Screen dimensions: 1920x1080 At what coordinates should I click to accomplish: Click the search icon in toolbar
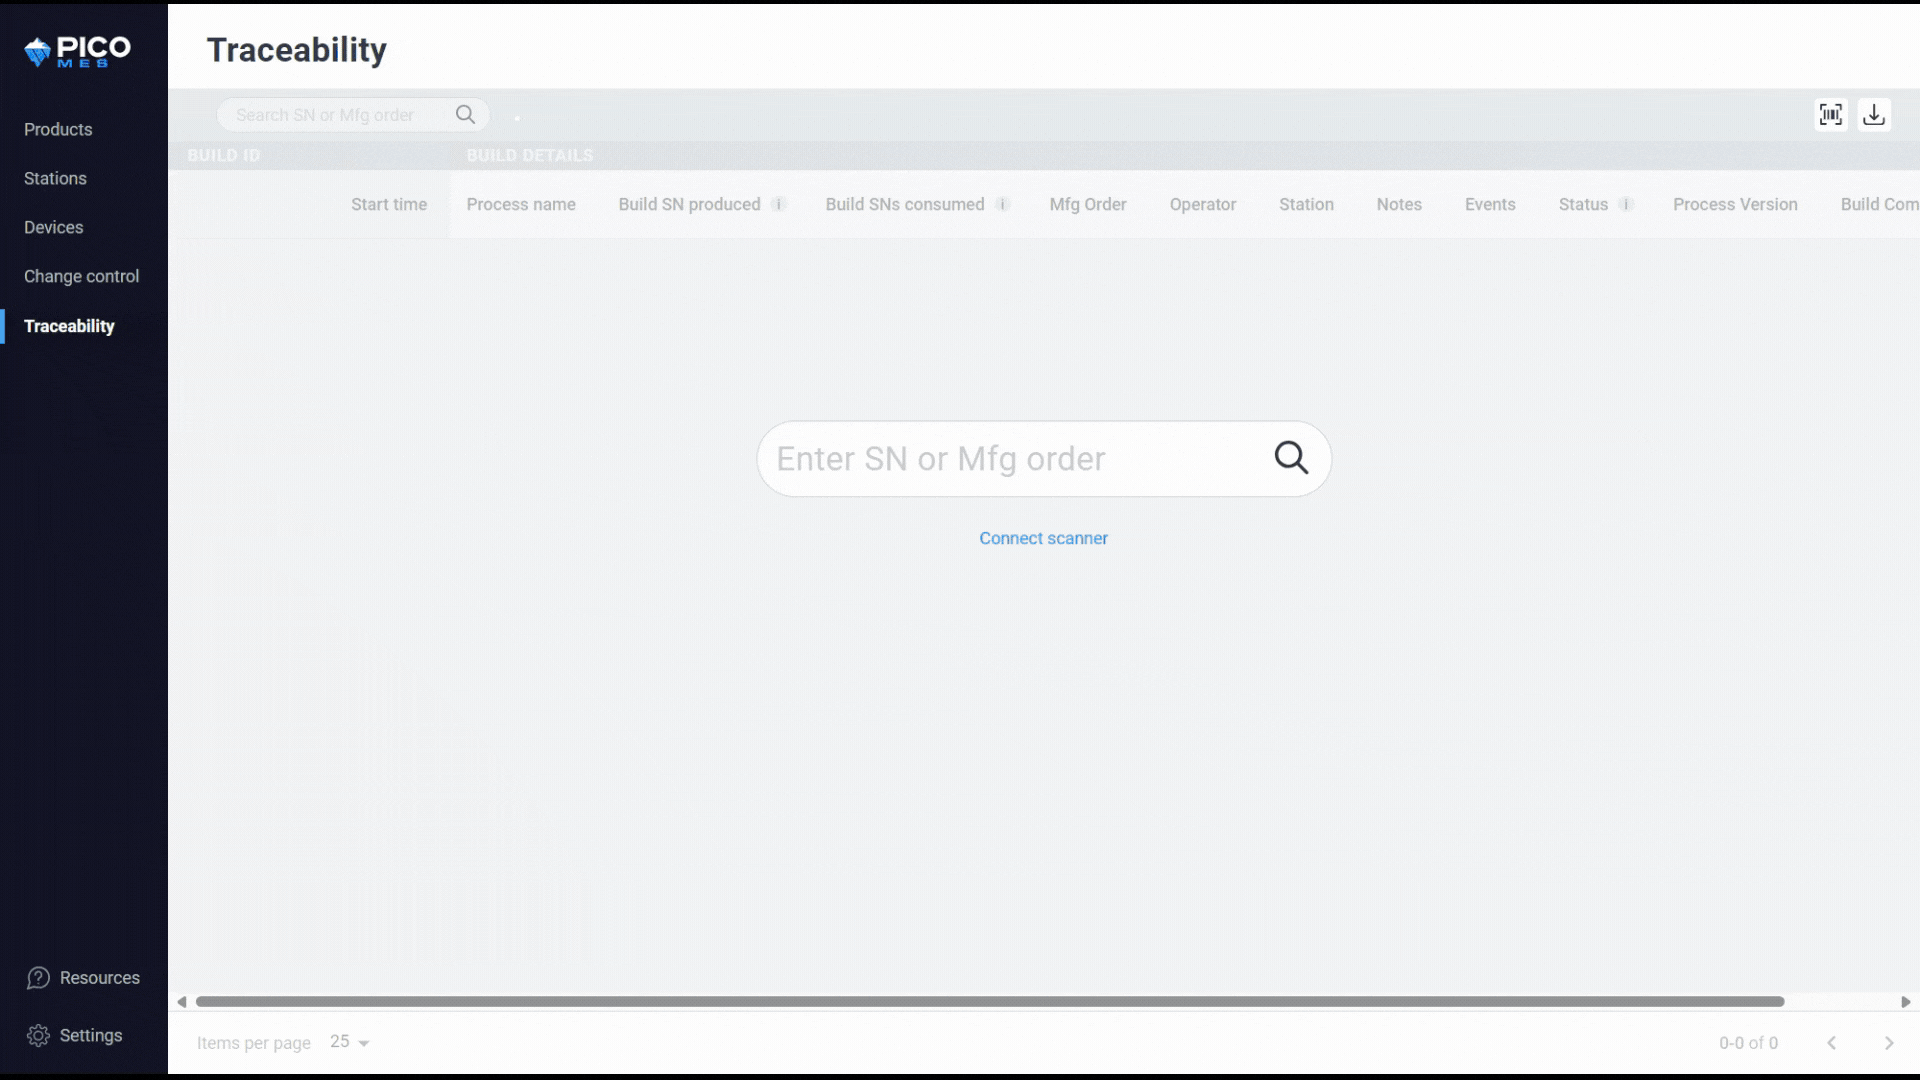(465, 115)
